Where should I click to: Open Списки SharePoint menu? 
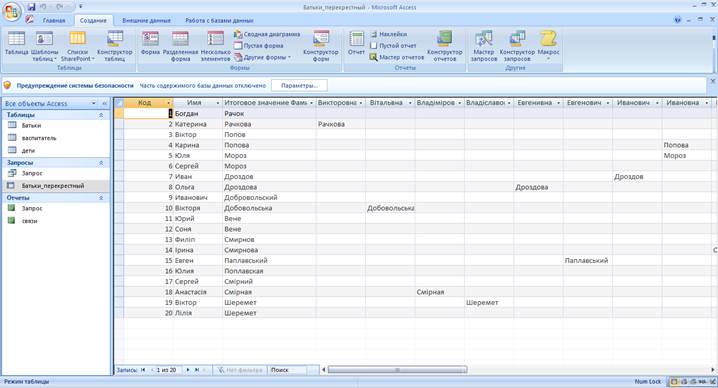pos(77,46)
